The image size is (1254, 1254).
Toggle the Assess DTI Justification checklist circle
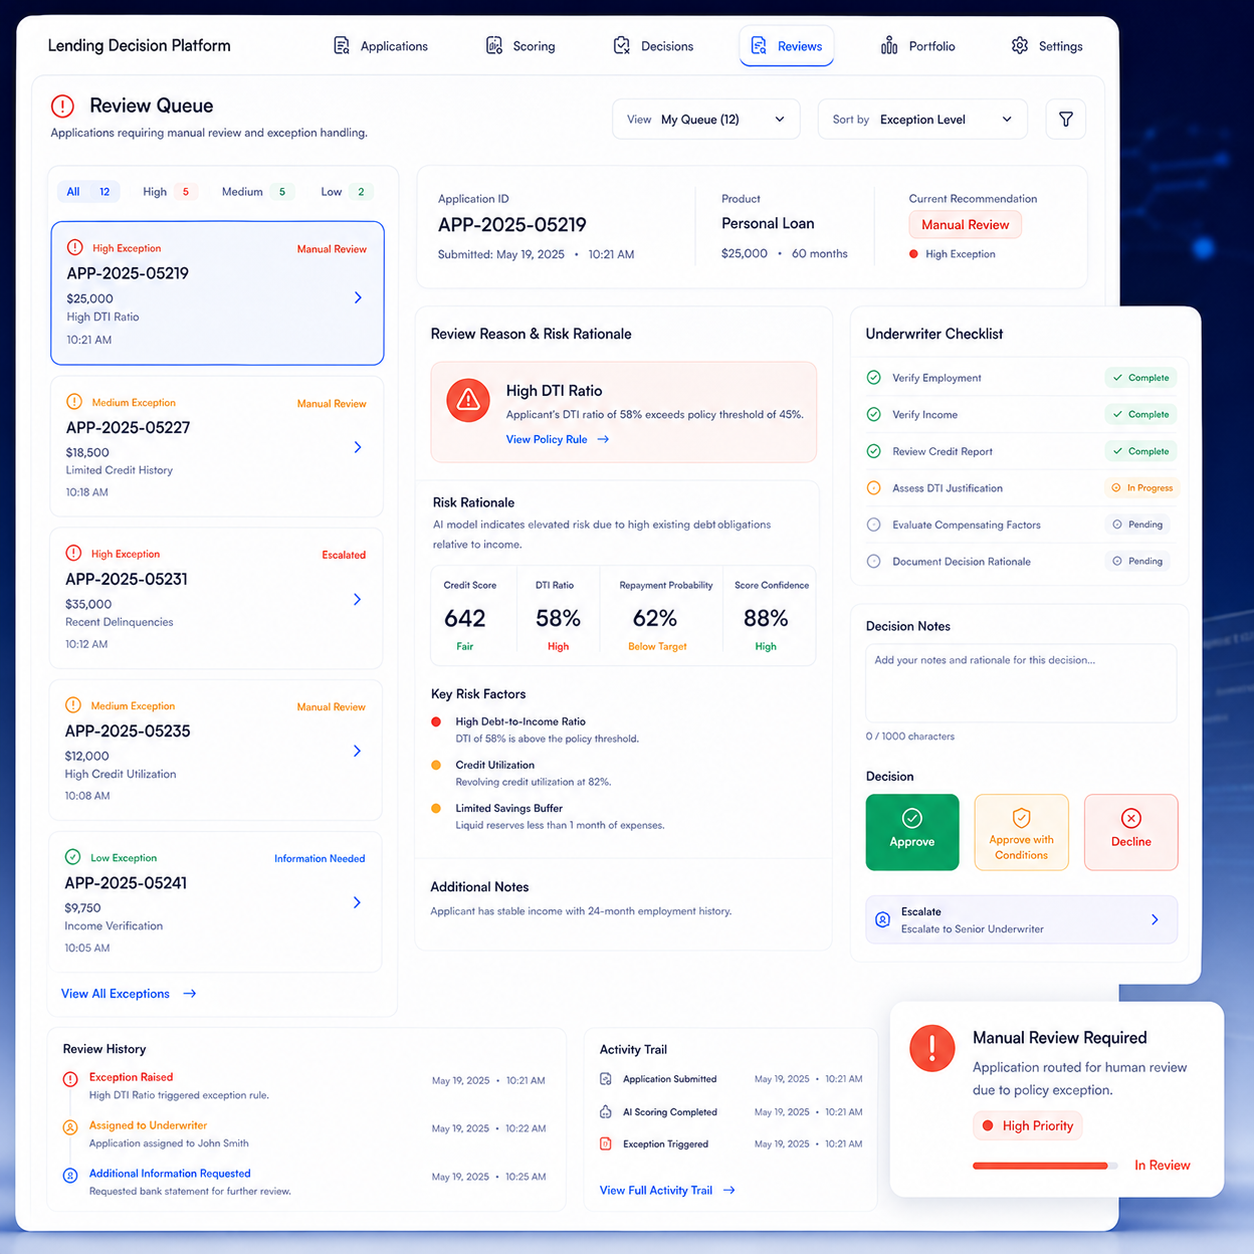[874, 488]
